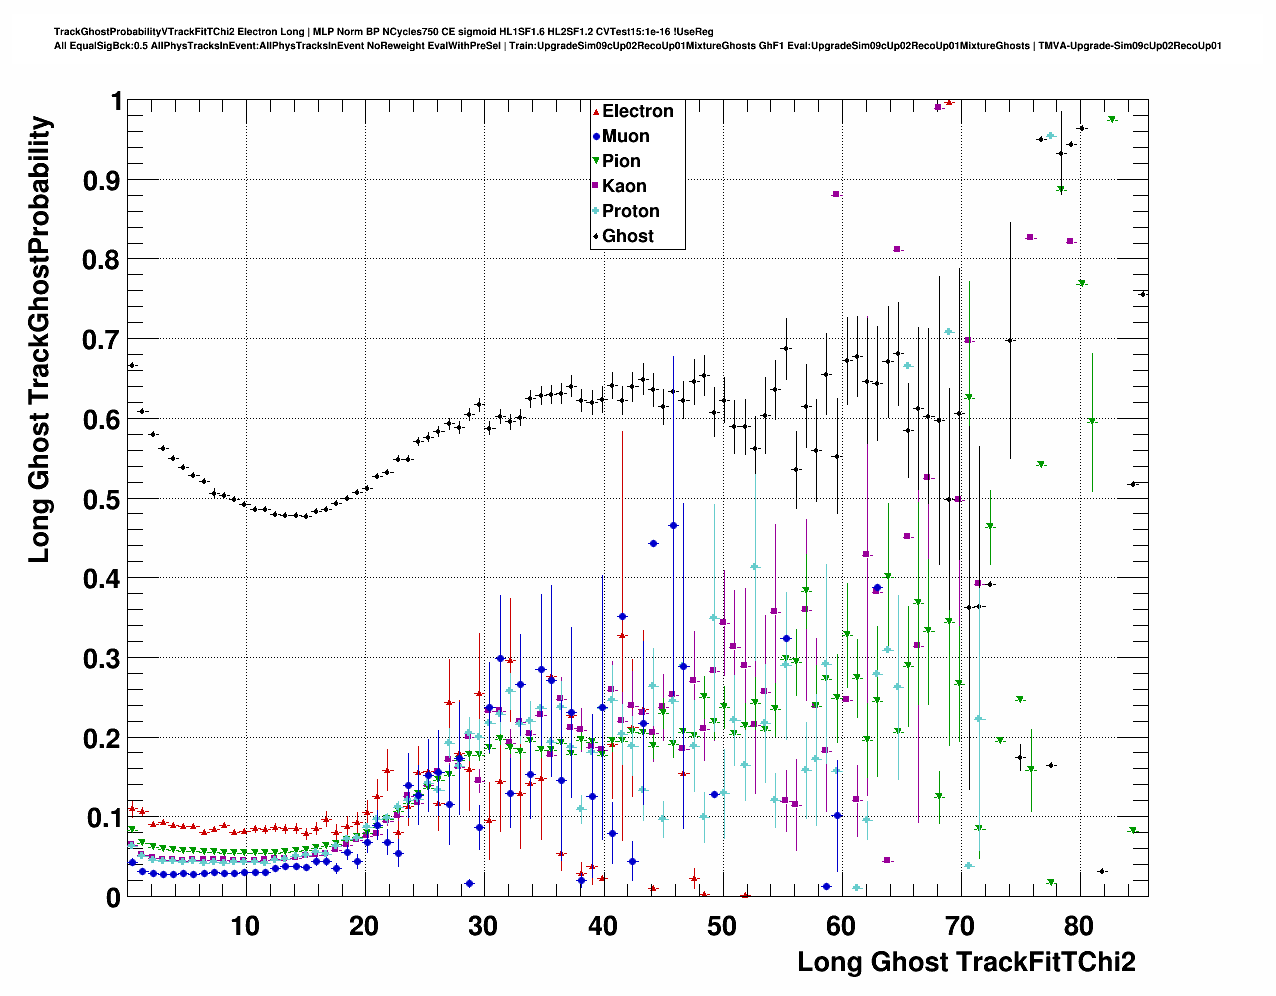Viewport: 1276px width, 996px height.
Task: Click the x-axis tick label 40
Action: [x=602, y=926]
